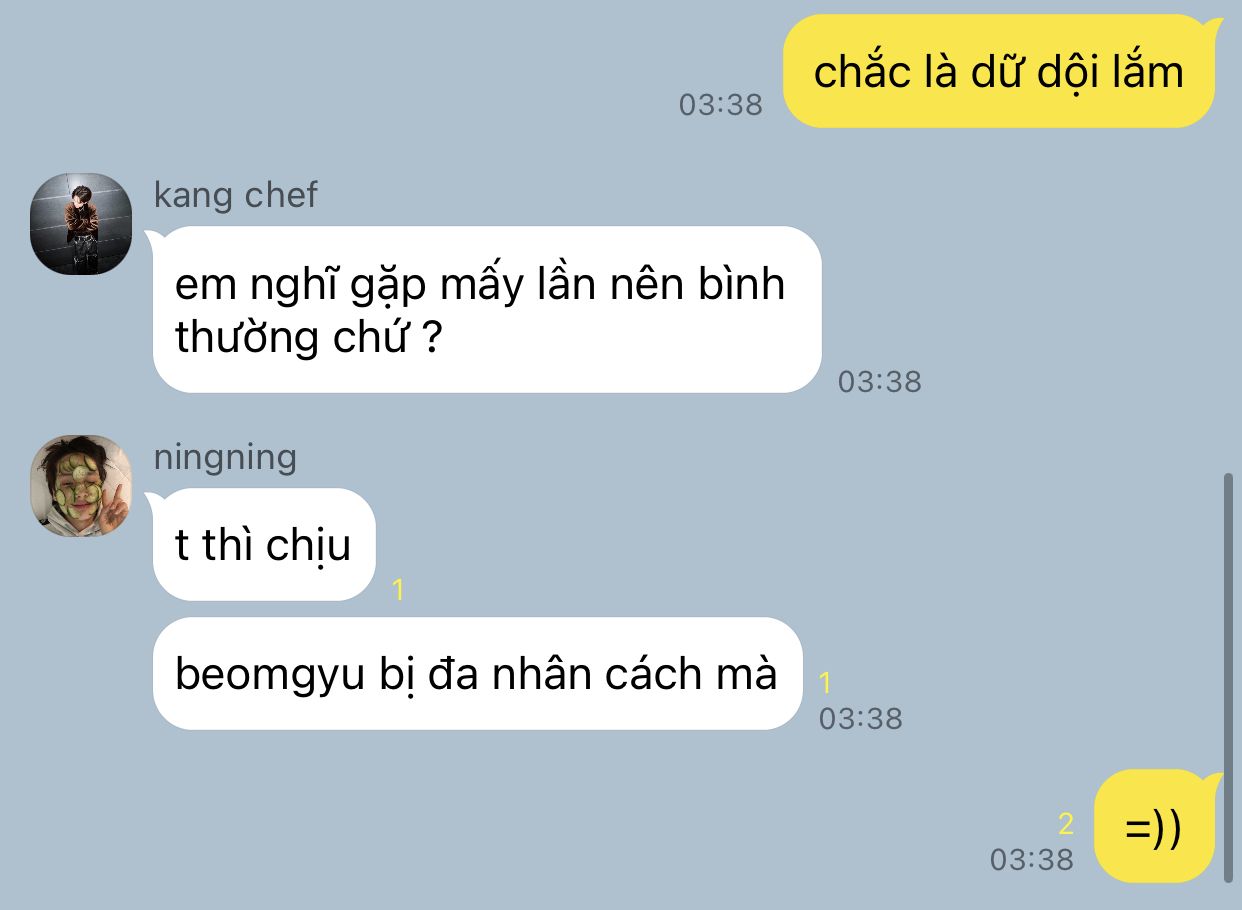Screen dimensions: 1242x910
Task: Open kang chef's profile avatar
Action: coord(81,224)
